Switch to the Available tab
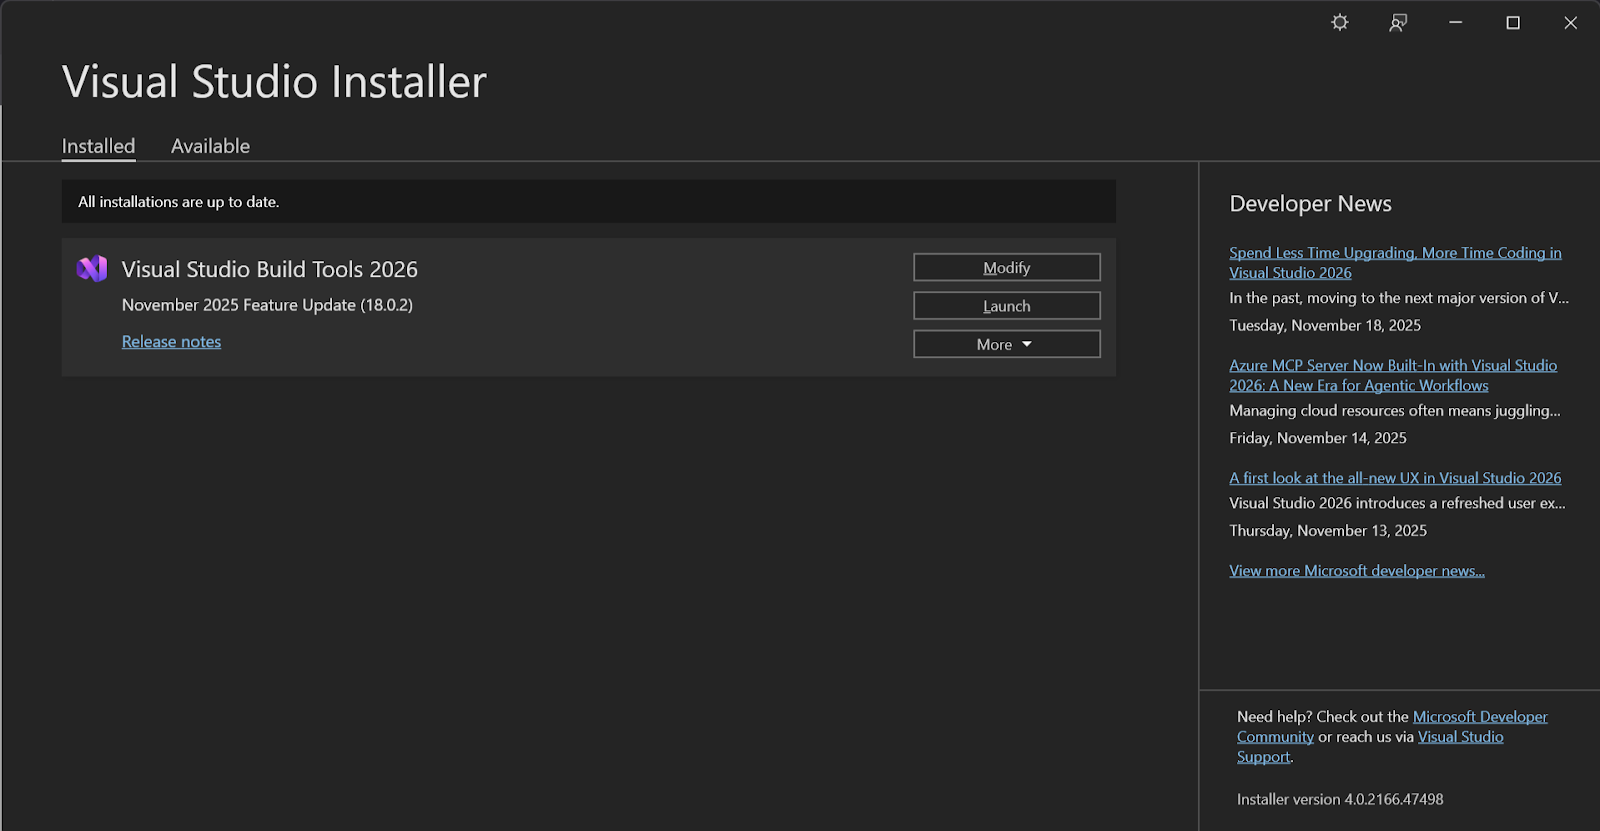Screen dimensions: 1600x831 (210, 146)
